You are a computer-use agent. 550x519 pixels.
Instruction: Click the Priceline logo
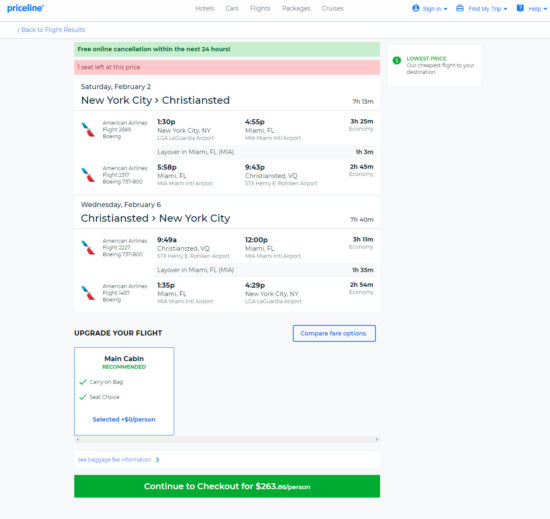click(x=25, y=8)
